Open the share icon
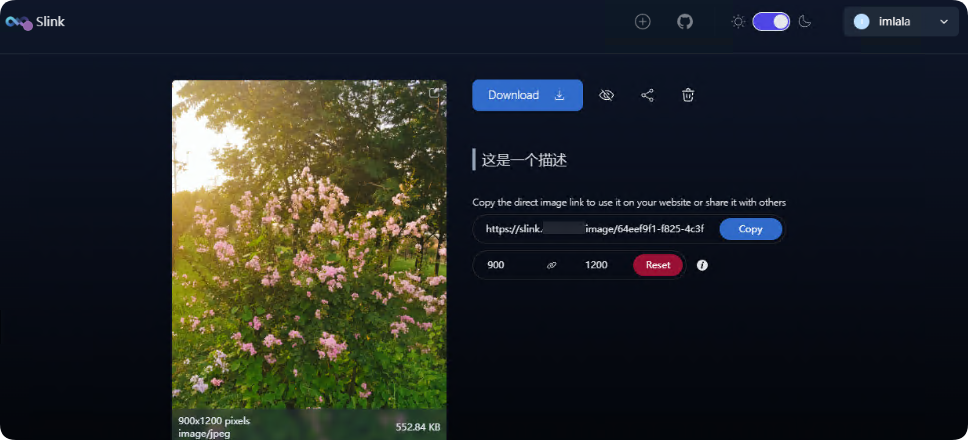Screen dimensions: 968x440 pos(647,95)
